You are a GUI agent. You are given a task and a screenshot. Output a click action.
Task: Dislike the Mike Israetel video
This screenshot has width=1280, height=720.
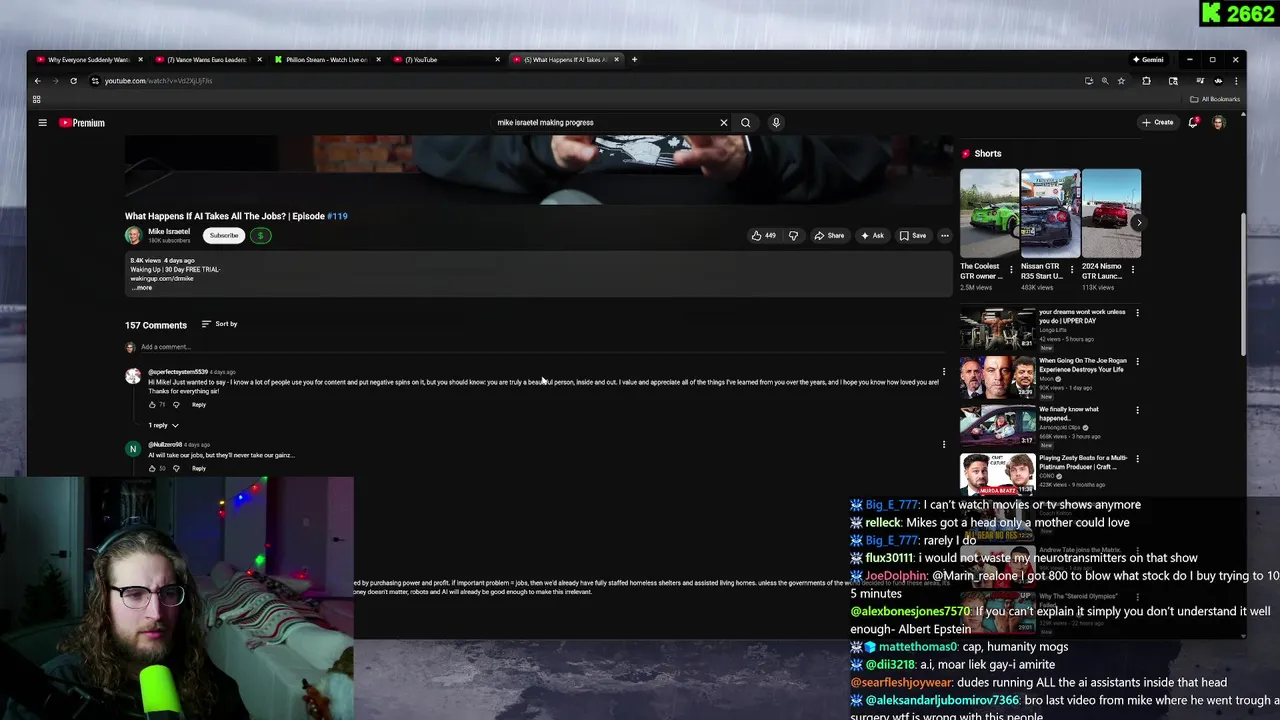[793, 236]
